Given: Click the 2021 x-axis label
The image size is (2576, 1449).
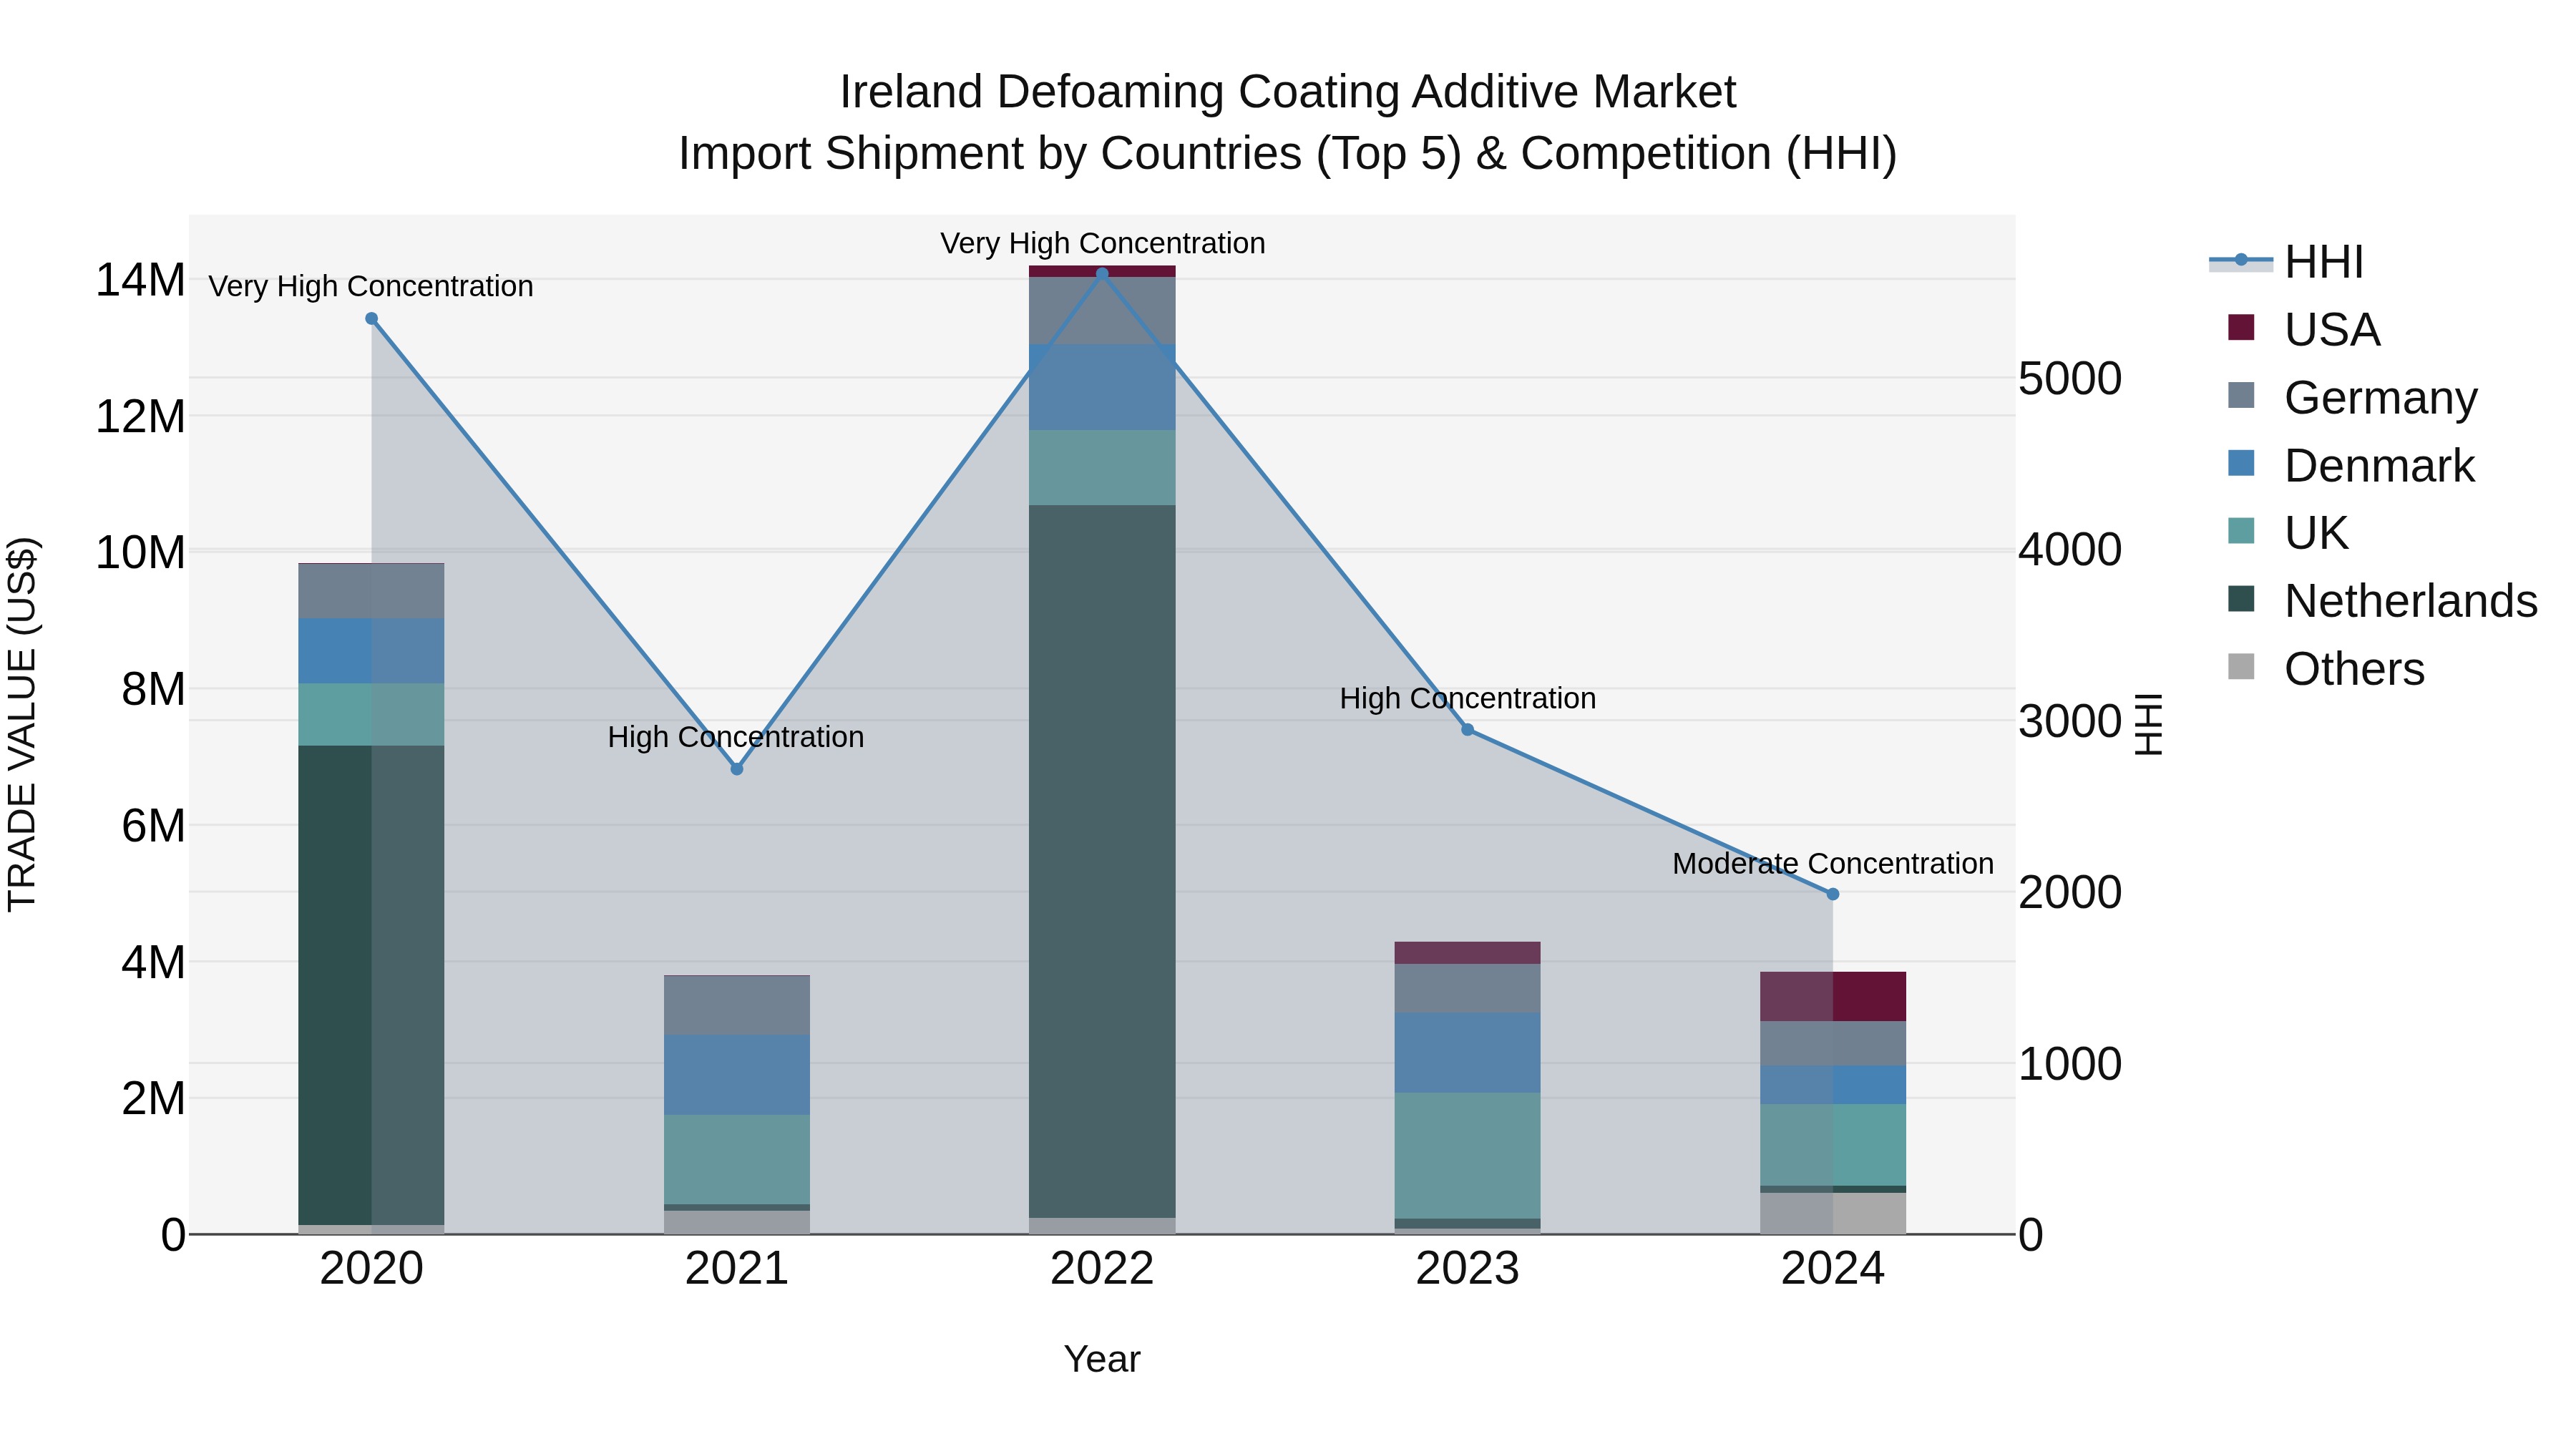Looking at the screenshot, I should [737, 1269].
